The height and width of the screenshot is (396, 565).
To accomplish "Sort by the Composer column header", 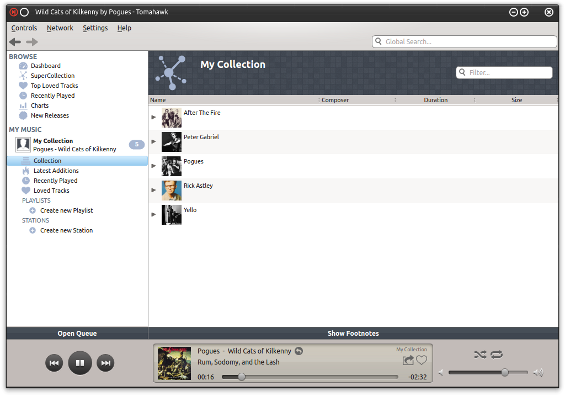I will [357, 100].
